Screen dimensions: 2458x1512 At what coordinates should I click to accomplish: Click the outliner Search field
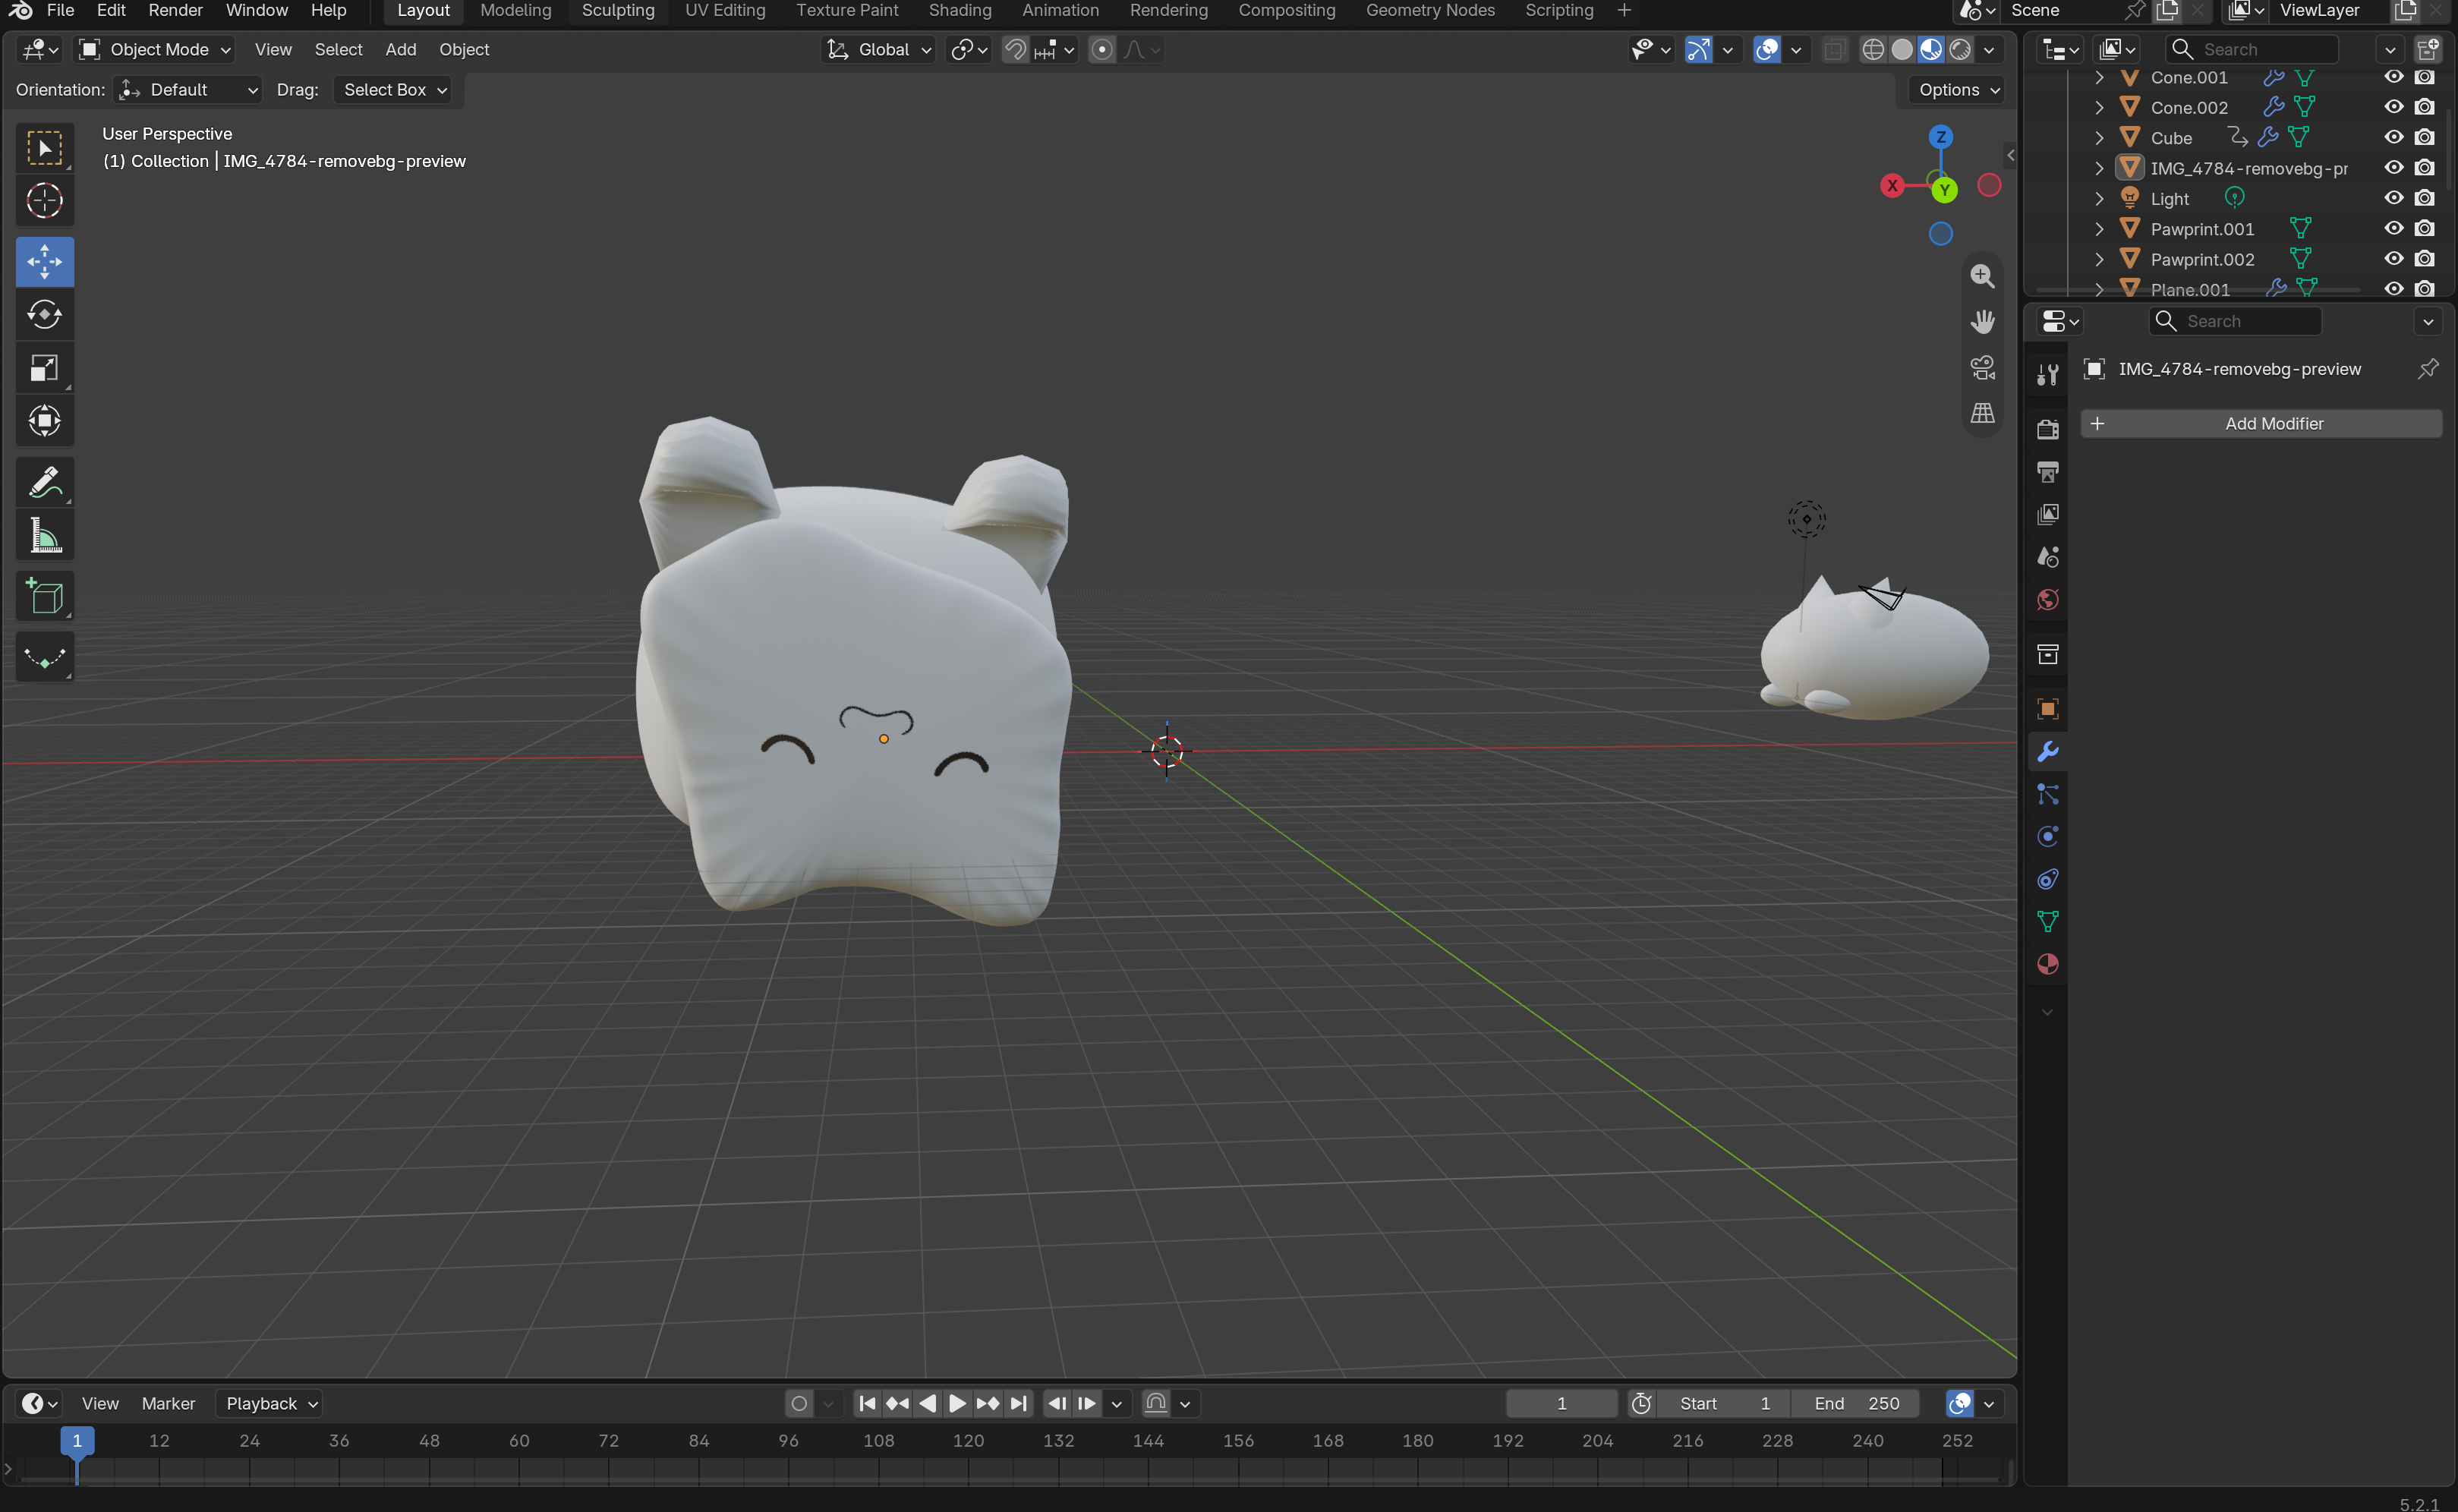[2251, 49]
